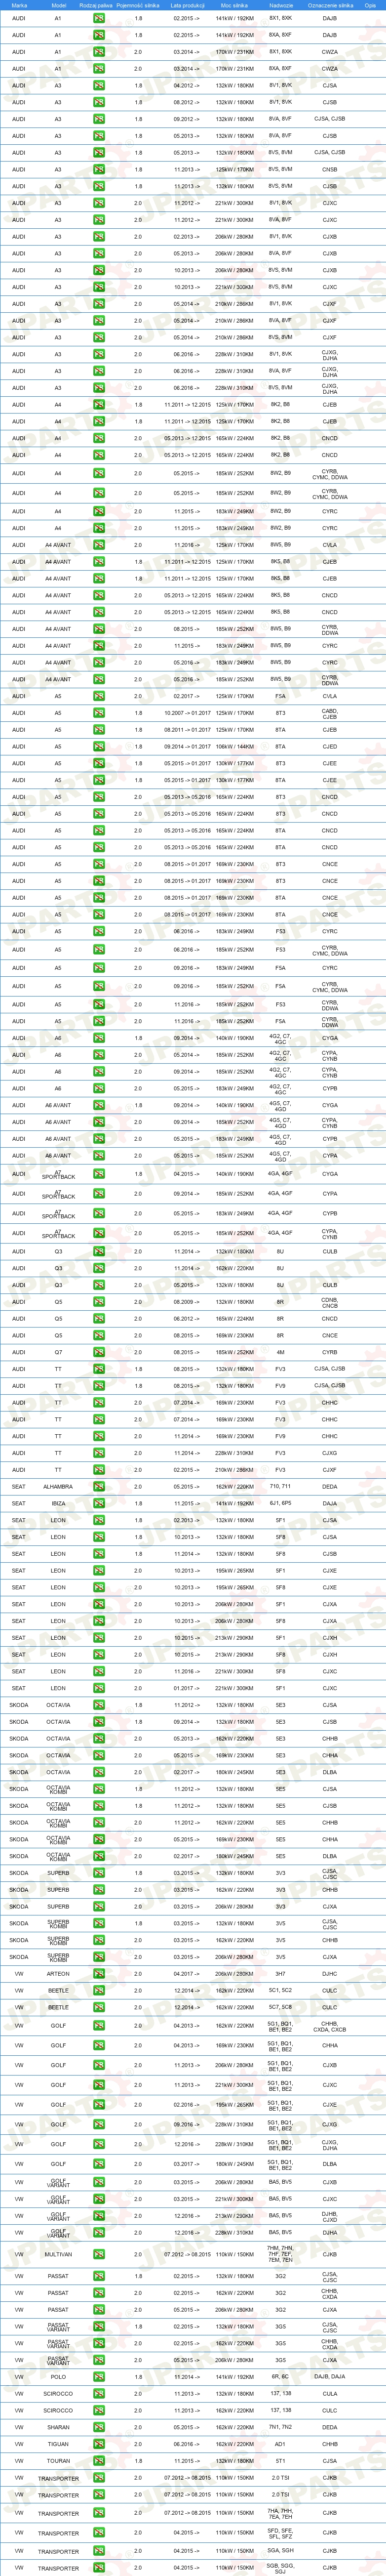Click fuel icon in AUDI TT CJXG row
The image size is (386, 2576).
(99, 1453)
